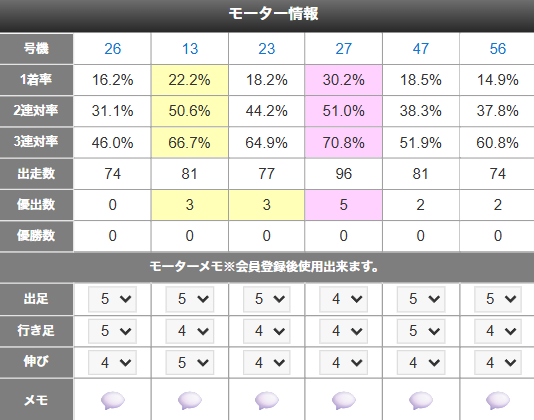This screenshot has height=420, width=534.
Task: Click the モーターメモ section header
Action: 267,267
